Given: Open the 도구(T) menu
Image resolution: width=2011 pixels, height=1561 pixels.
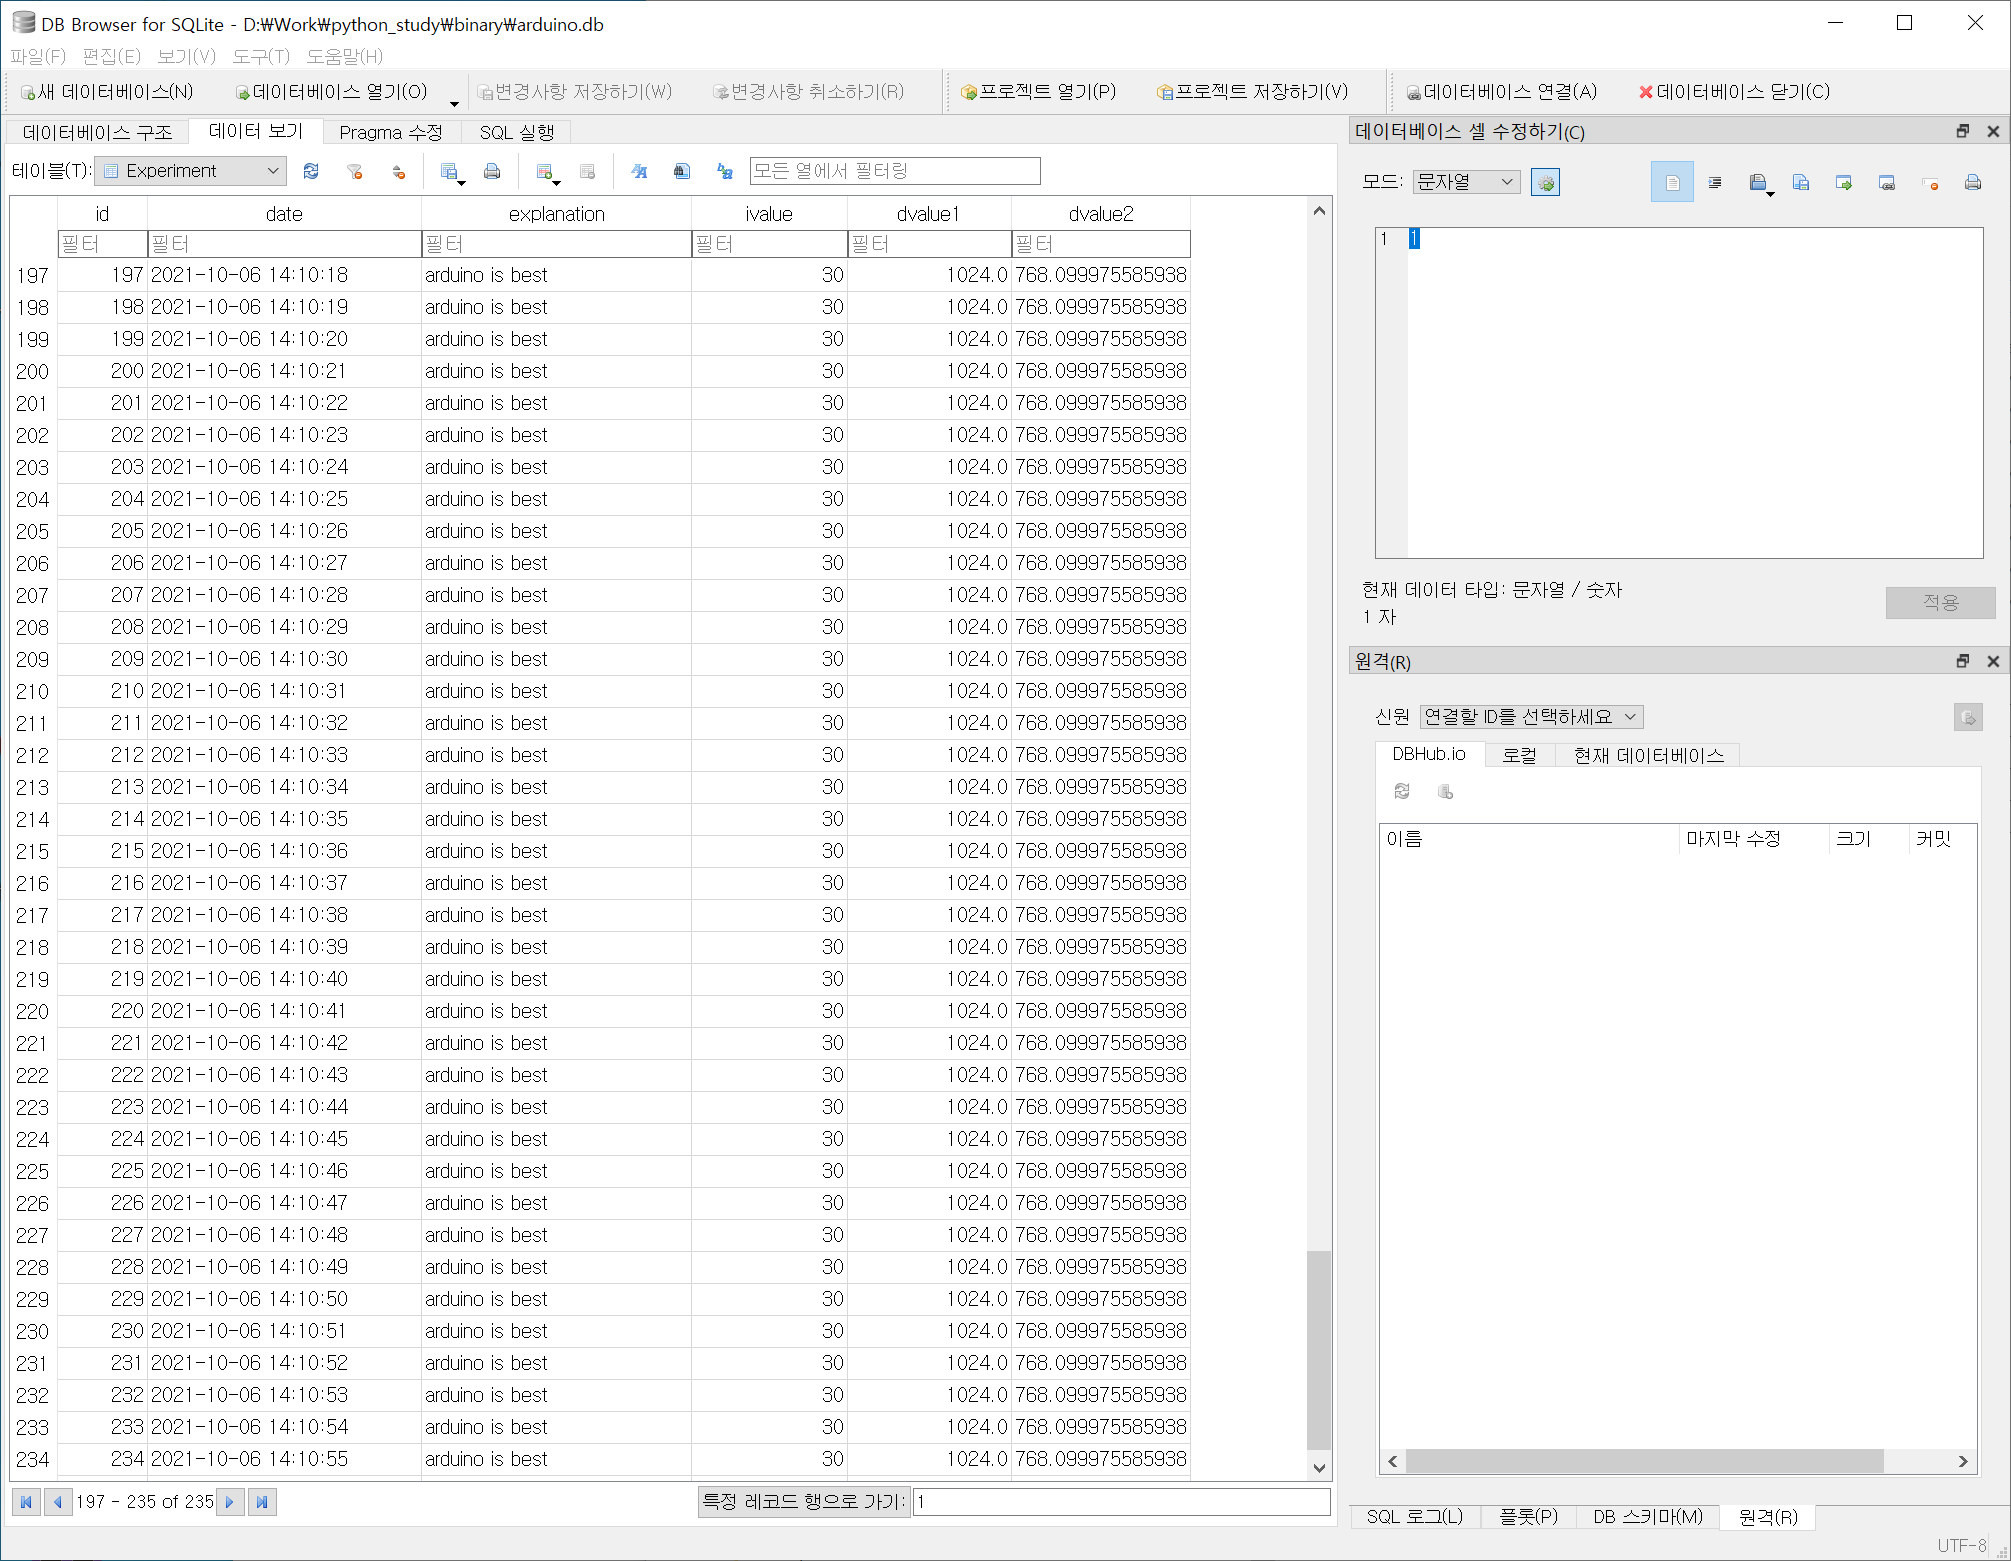Looking at the screenshot, I should [260, 56].
